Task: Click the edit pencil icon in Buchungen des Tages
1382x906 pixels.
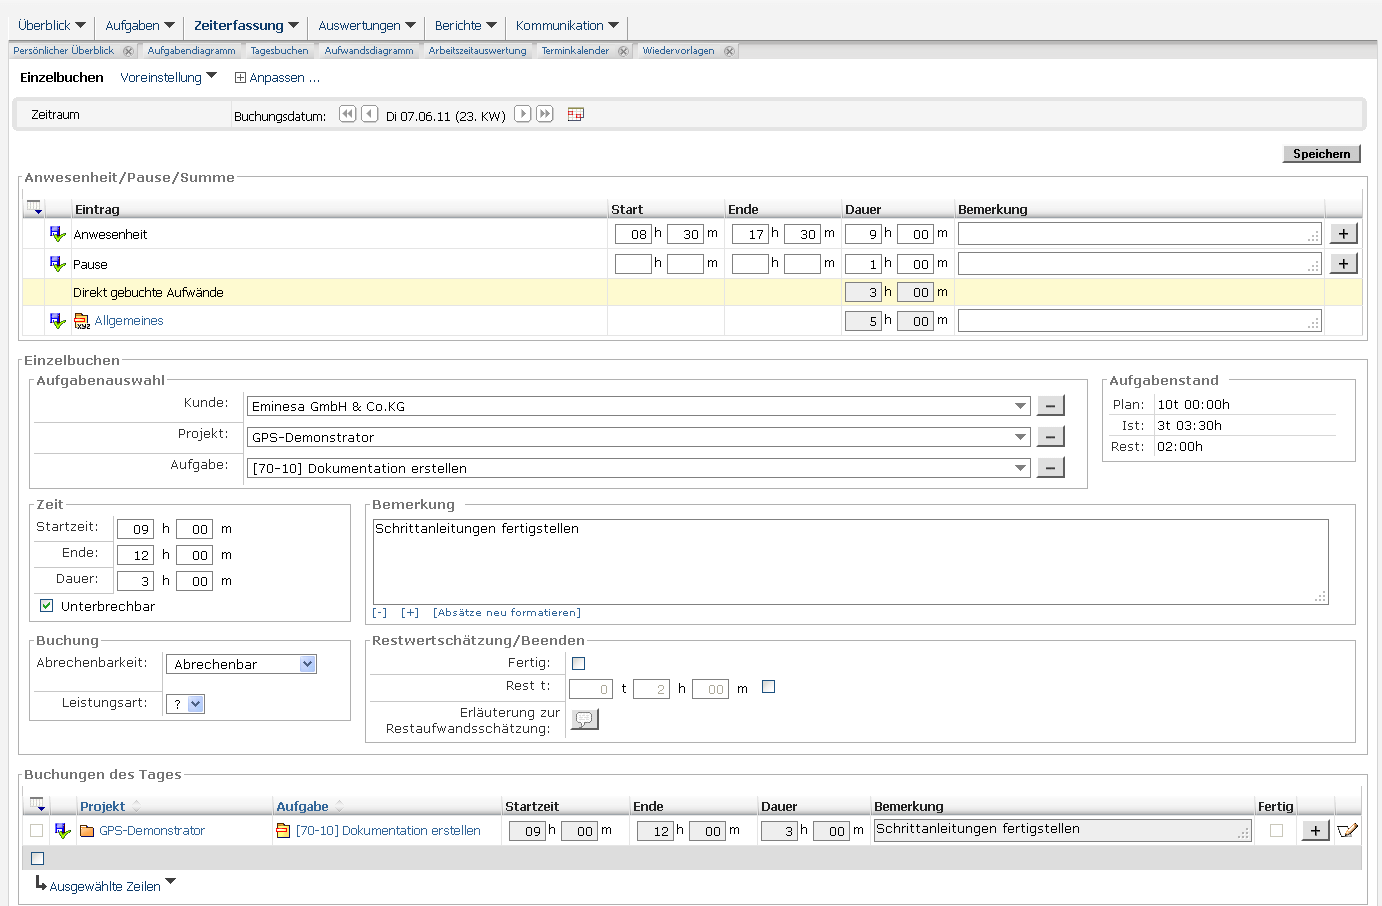Action: (1347, 830)
